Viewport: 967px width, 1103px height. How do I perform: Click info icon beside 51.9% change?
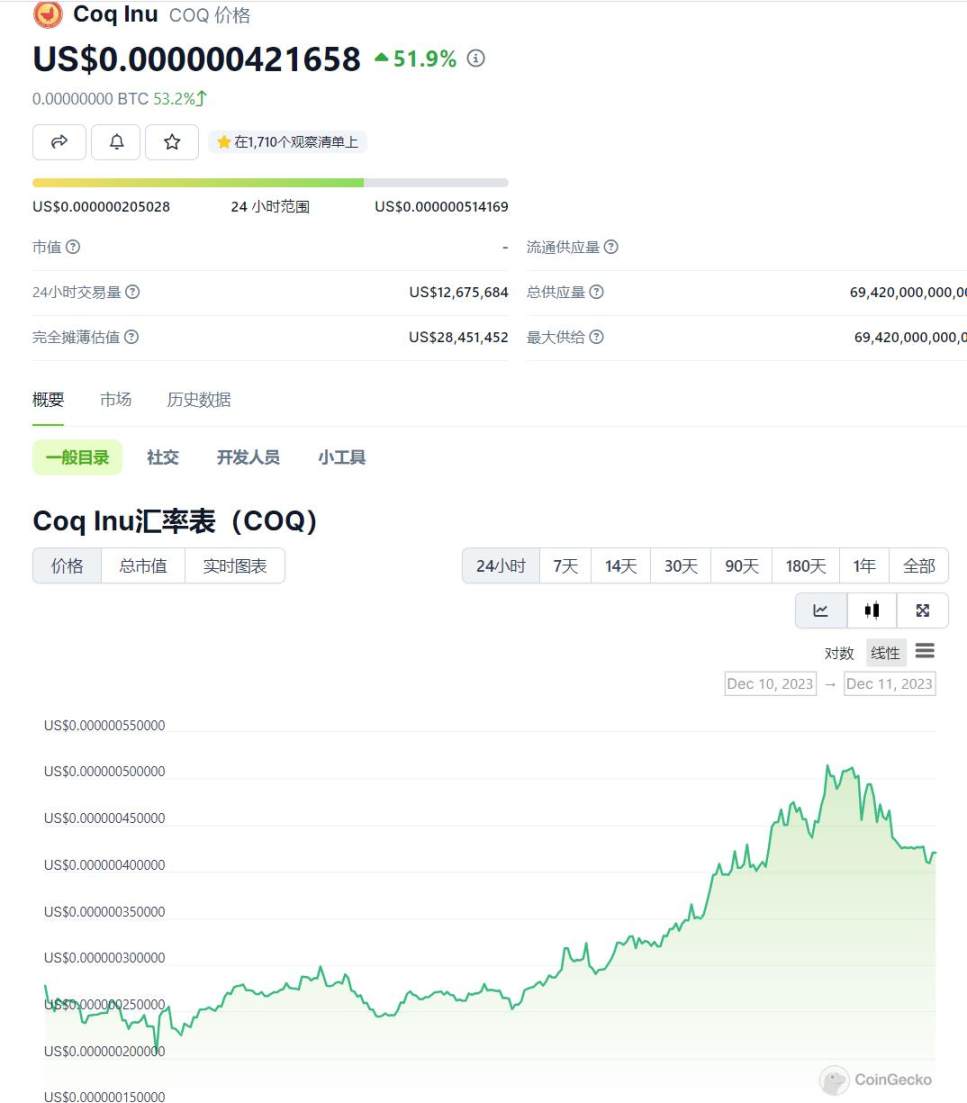[x=476, y=59]
